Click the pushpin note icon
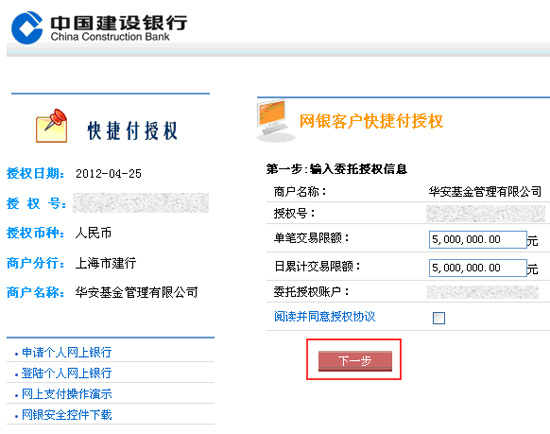The height and width of the screenshot is (434, 550). [x=52, y=126]
